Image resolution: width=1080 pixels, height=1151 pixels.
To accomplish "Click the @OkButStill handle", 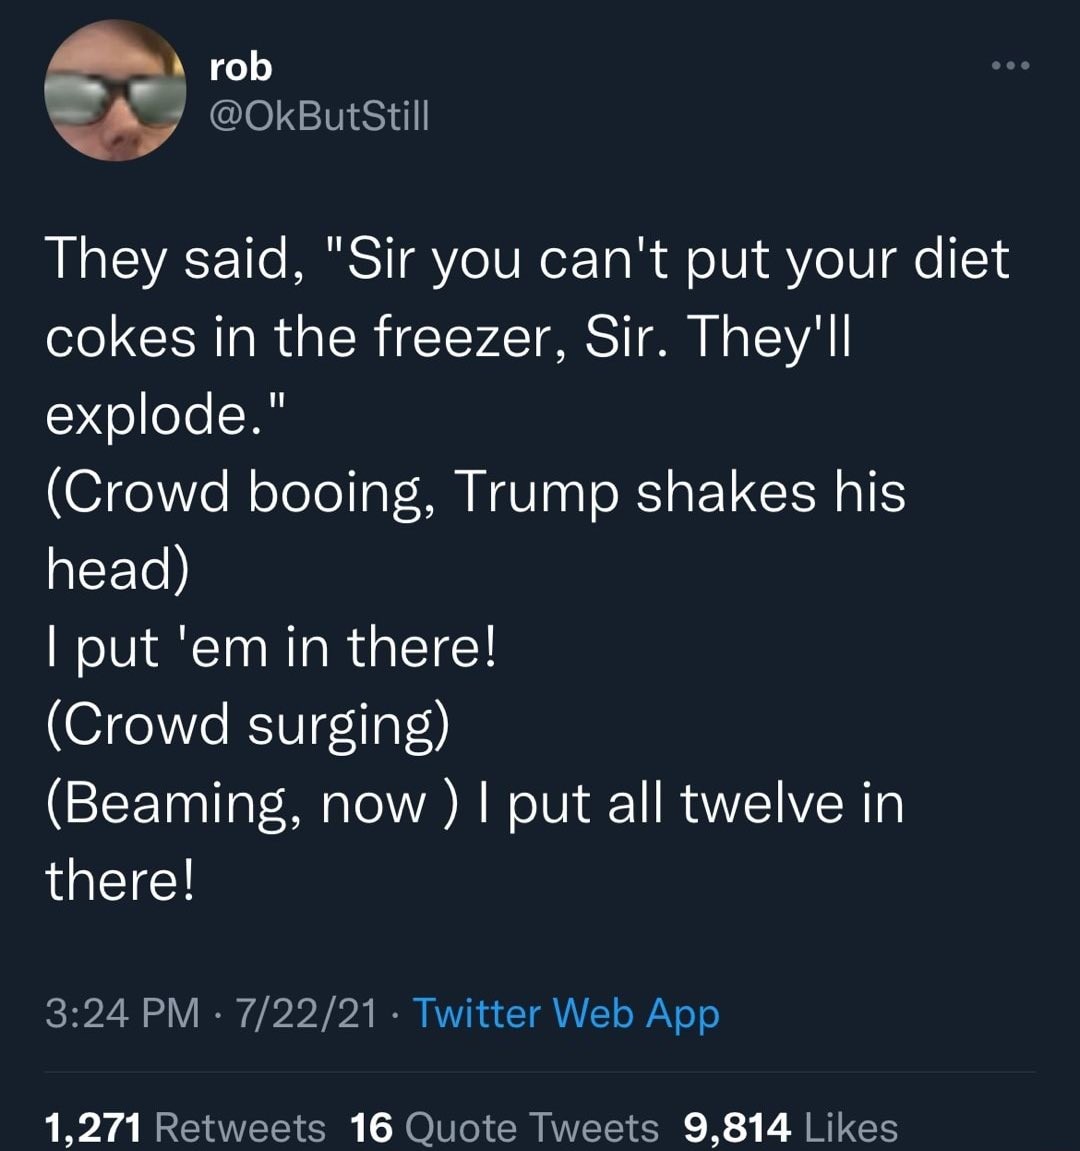I will [x=319, y=117].
